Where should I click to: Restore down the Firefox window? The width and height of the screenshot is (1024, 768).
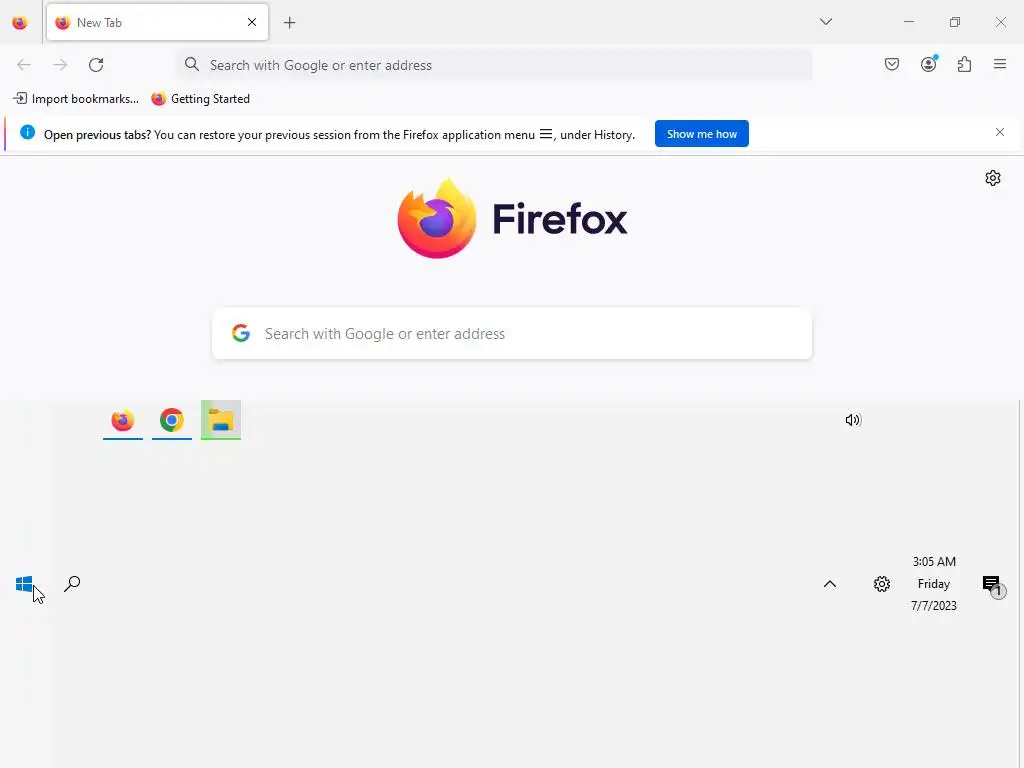(x=954, y=22)
